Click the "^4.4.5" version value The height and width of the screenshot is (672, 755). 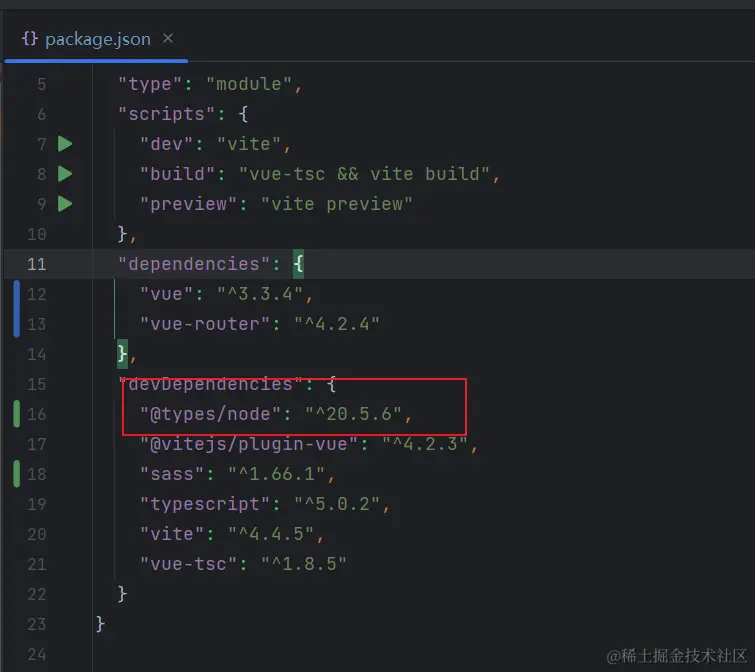pyautogui.click(x=271, y=534)
